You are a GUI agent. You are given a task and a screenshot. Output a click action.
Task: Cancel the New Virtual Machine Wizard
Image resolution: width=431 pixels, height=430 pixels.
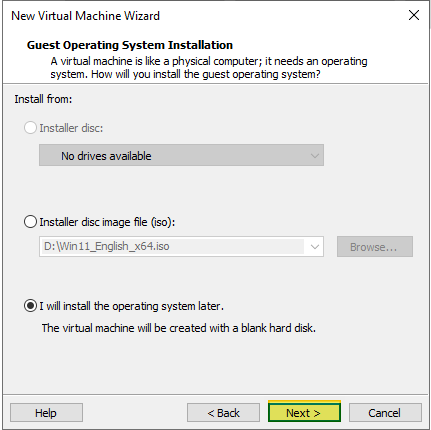[385, 413]
